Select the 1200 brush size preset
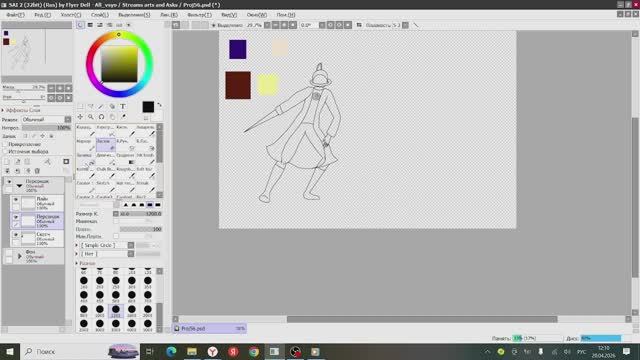Screen dimensions: 640x360 point(116,311)
